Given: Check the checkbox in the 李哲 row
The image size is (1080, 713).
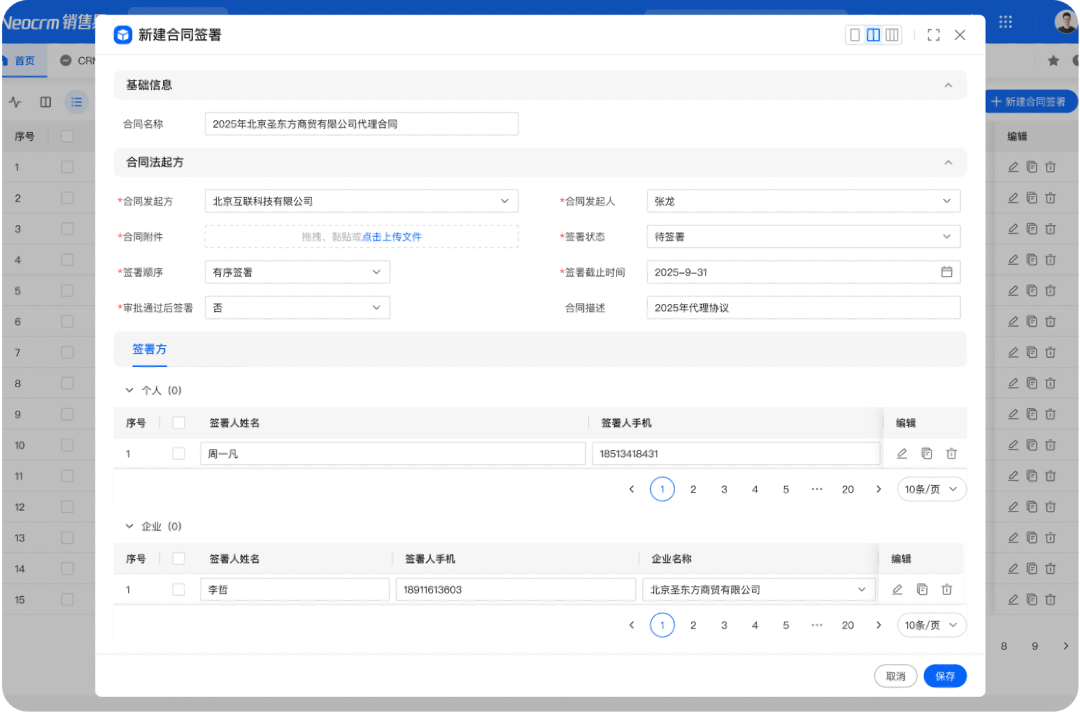Looking at the screenshot, I should click(179, 590).
